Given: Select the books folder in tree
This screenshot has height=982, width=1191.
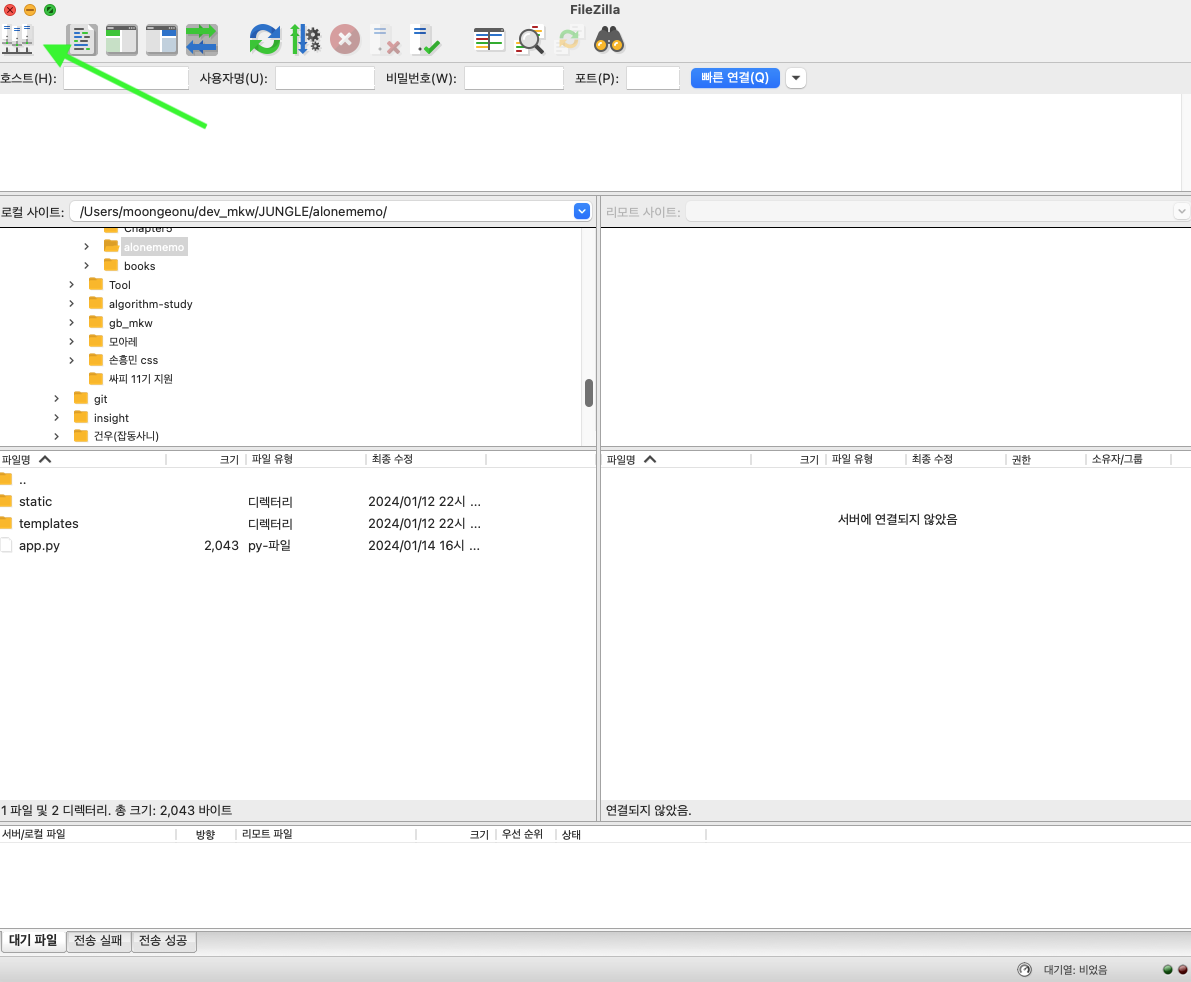Looking at the screenshot, I should [139, 266].
